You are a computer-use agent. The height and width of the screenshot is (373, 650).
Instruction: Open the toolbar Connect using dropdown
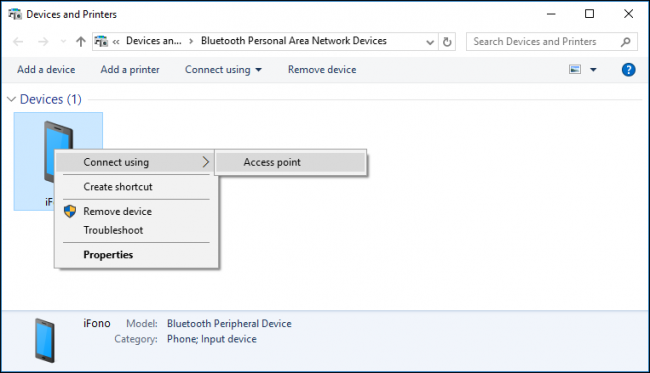(223, 70)
